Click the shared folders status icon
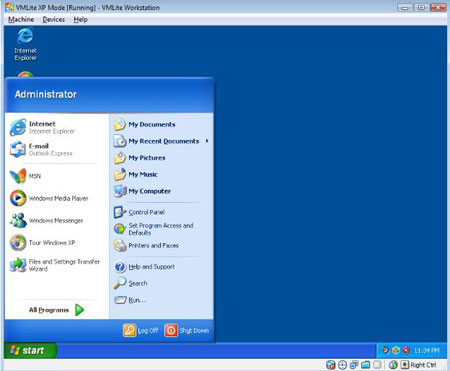This screenshot has height=371, width=450. pos(365,365)
